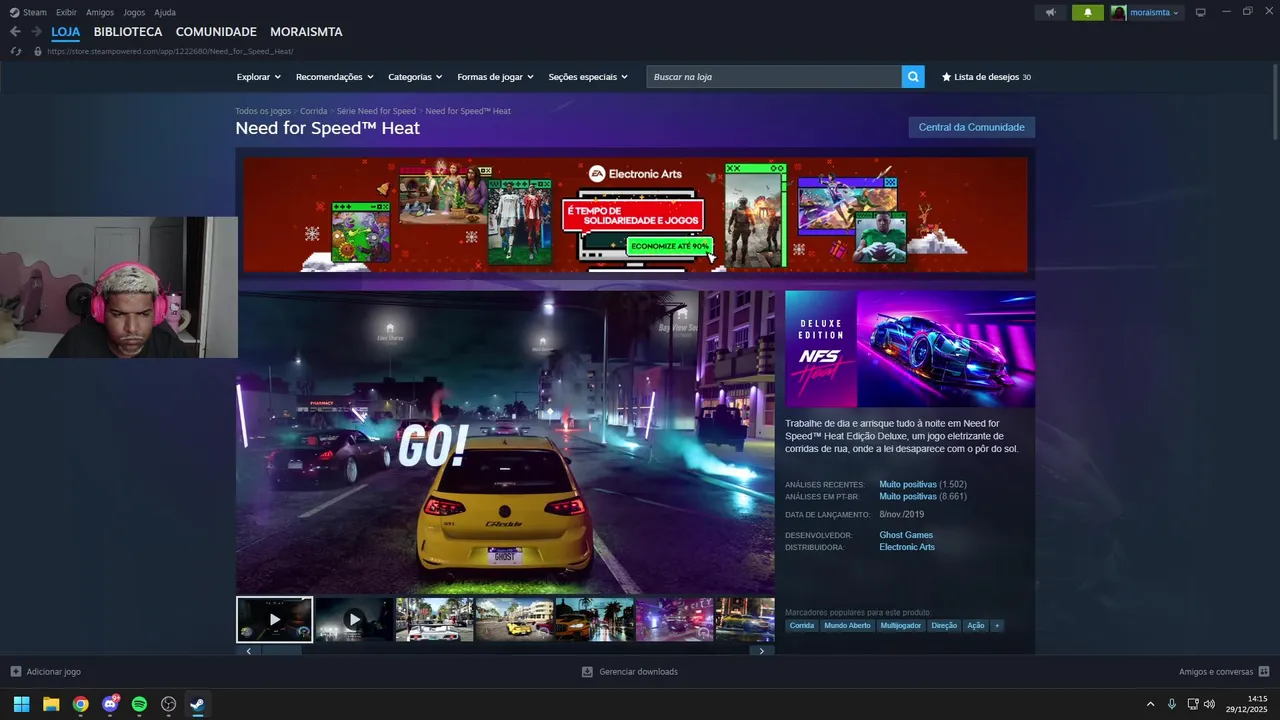Screen dimensions: 1280x720
Task: Open Spotify from the taskbar
Action: (139, 704)
